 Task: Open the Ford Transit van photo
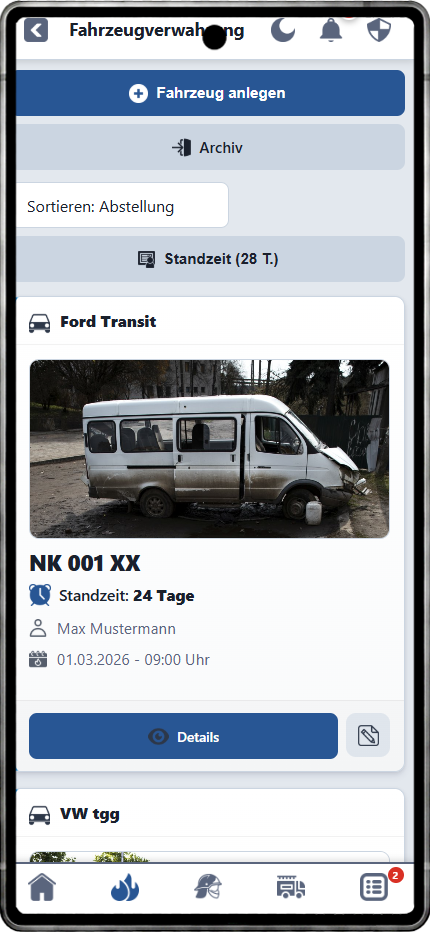click(x=209, y=449)
